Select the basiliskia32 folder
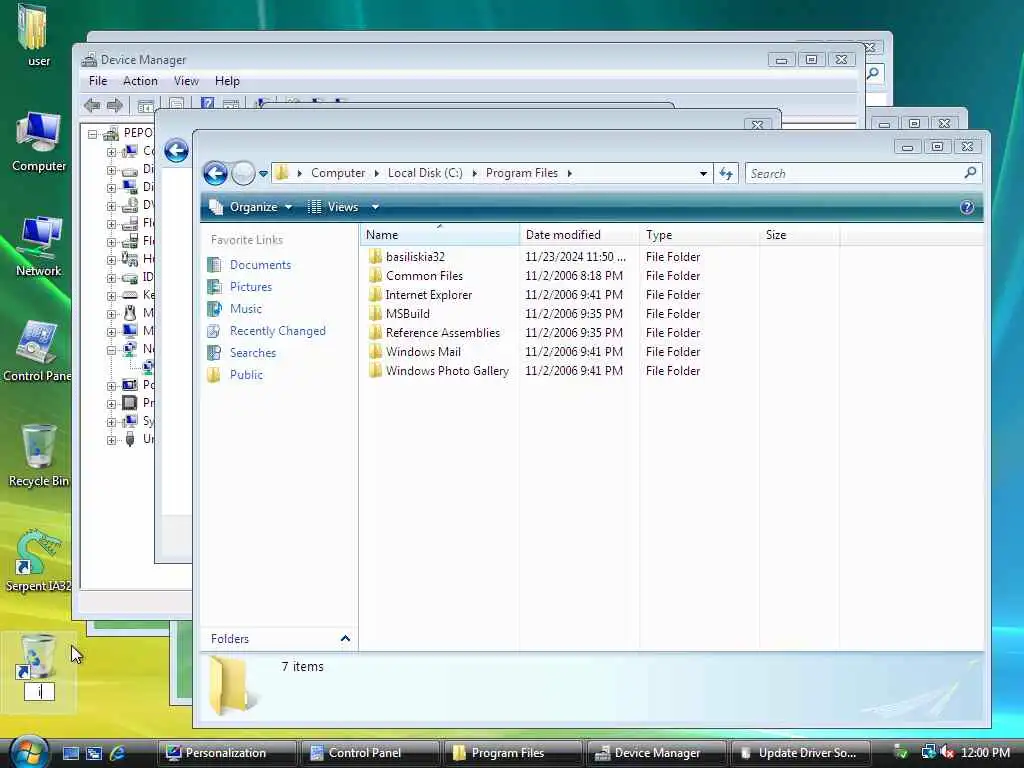Image resolution: width=1024 pixels, height=768 pixels. pos(415,257)
